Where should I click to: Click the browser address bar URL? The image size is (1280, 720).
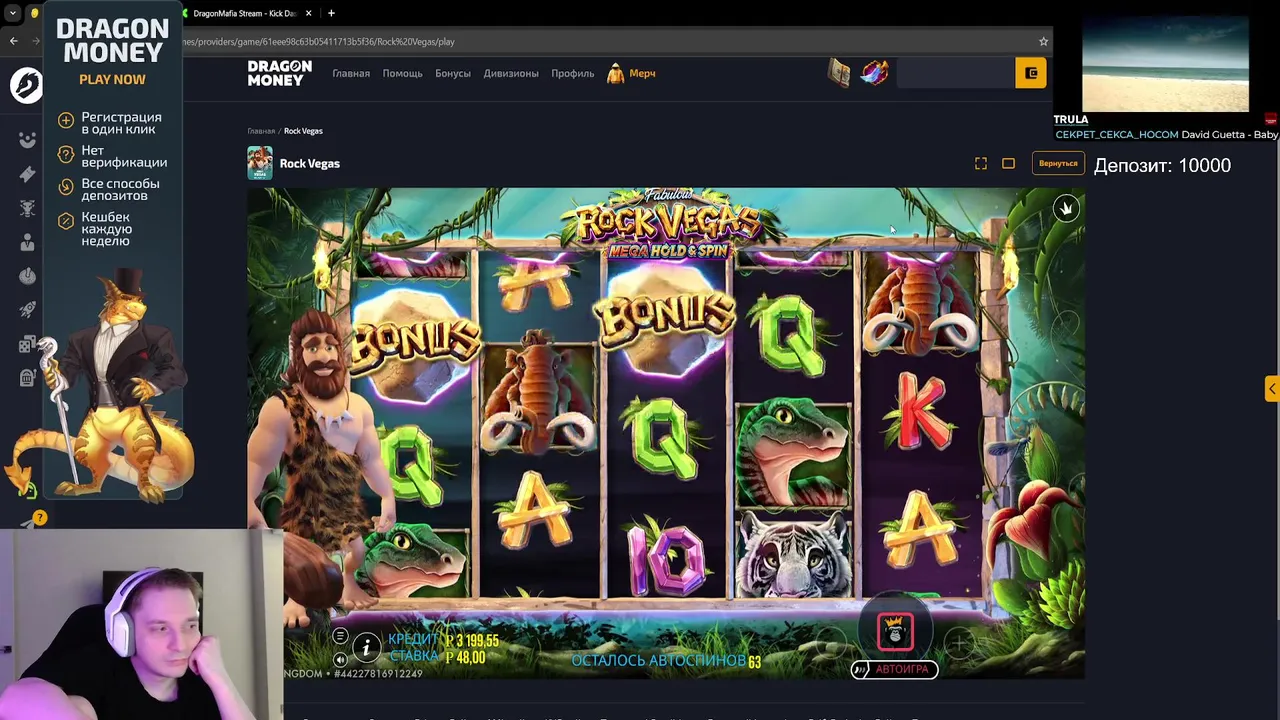[x=320, y=42]
